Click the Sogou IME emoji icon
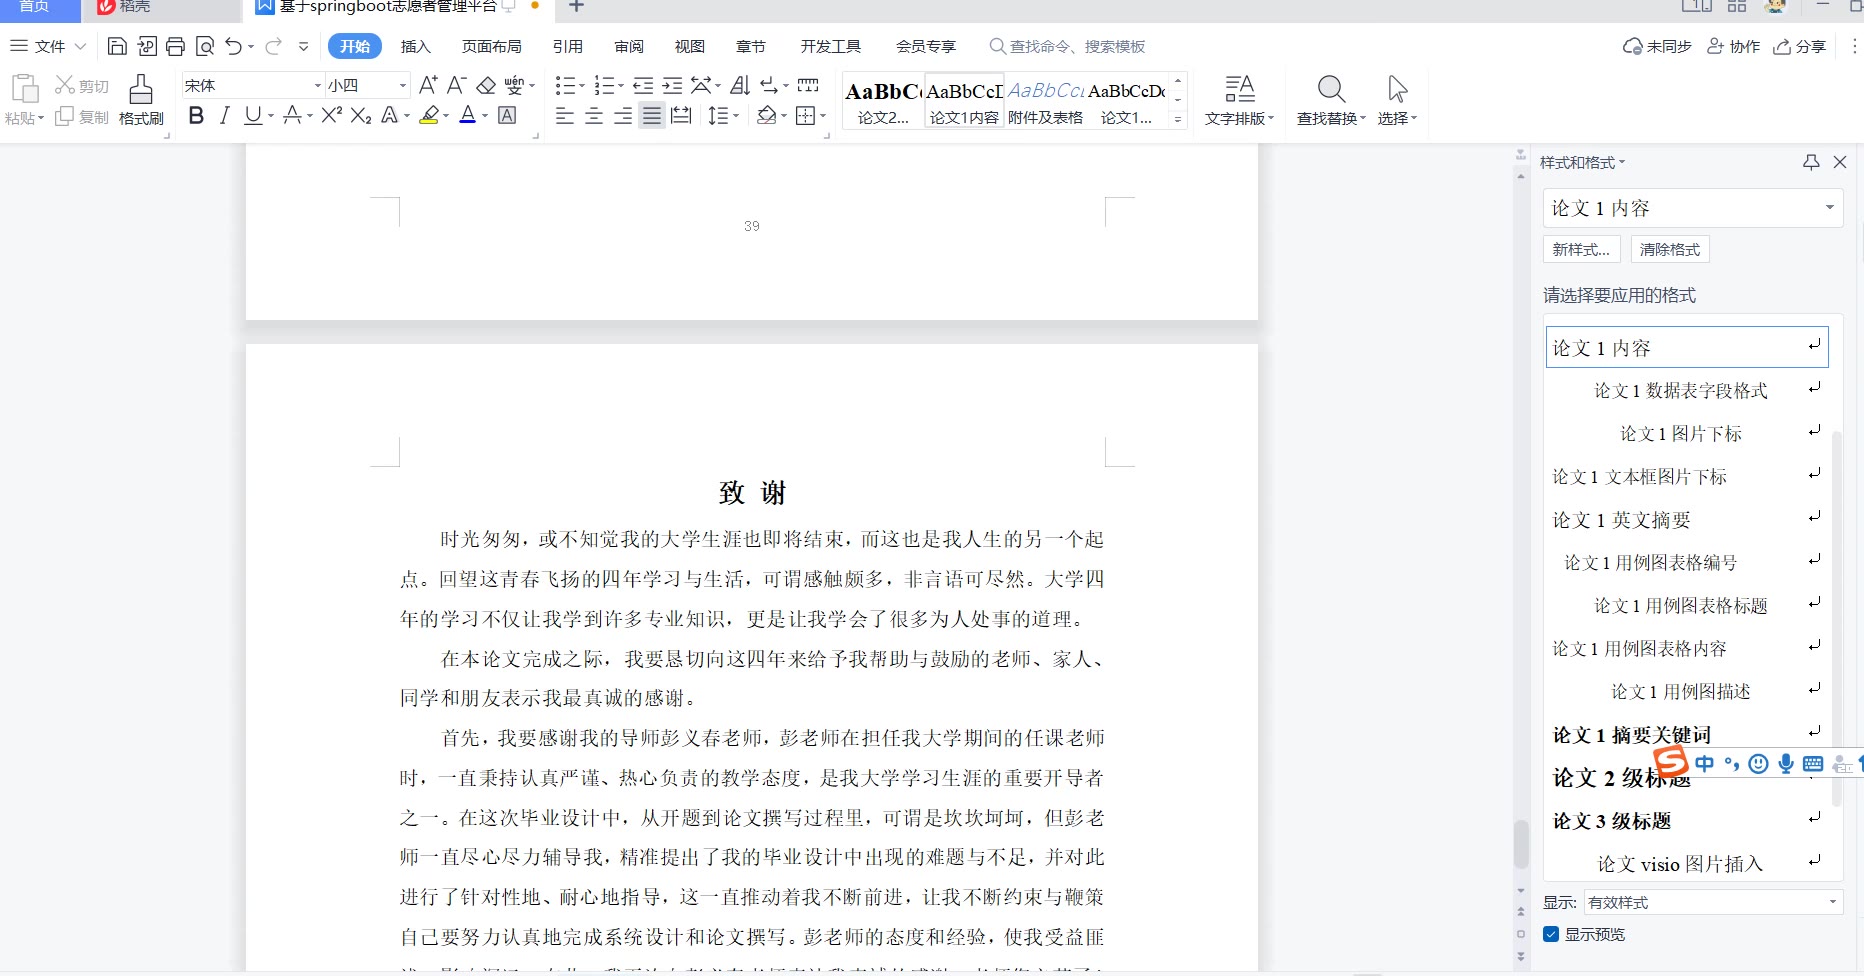The height and width of the screenshot is (976, 1864). coord(1759,764)
